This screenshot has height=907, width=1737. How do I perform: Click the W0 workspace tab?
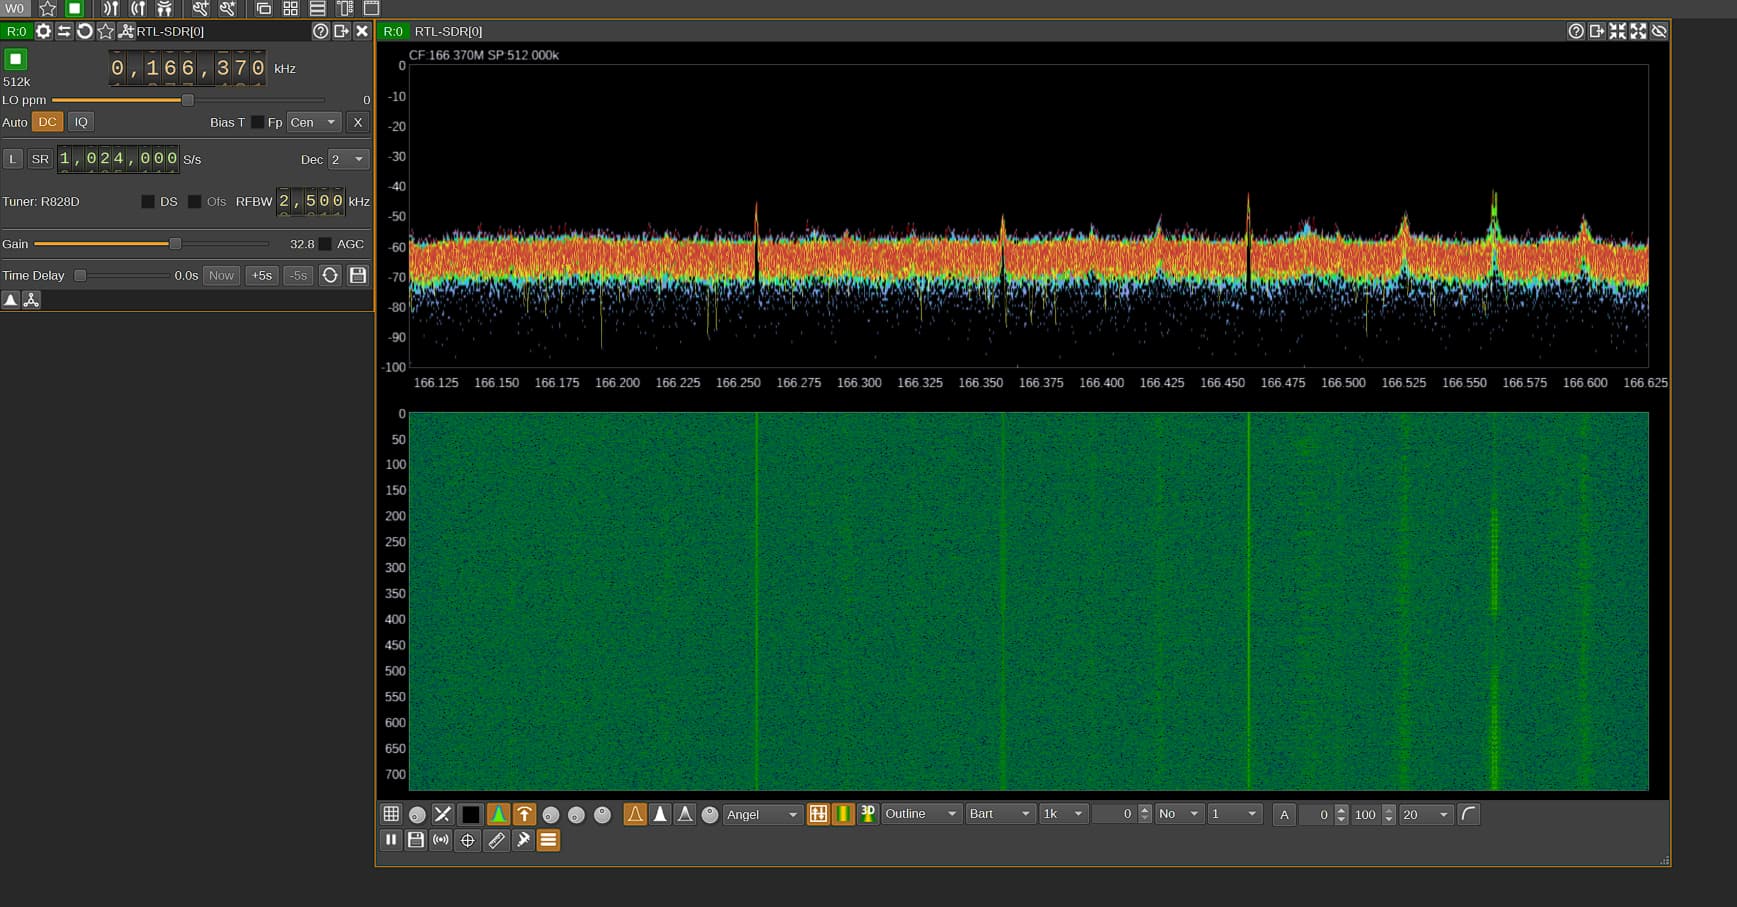point(15,8)
